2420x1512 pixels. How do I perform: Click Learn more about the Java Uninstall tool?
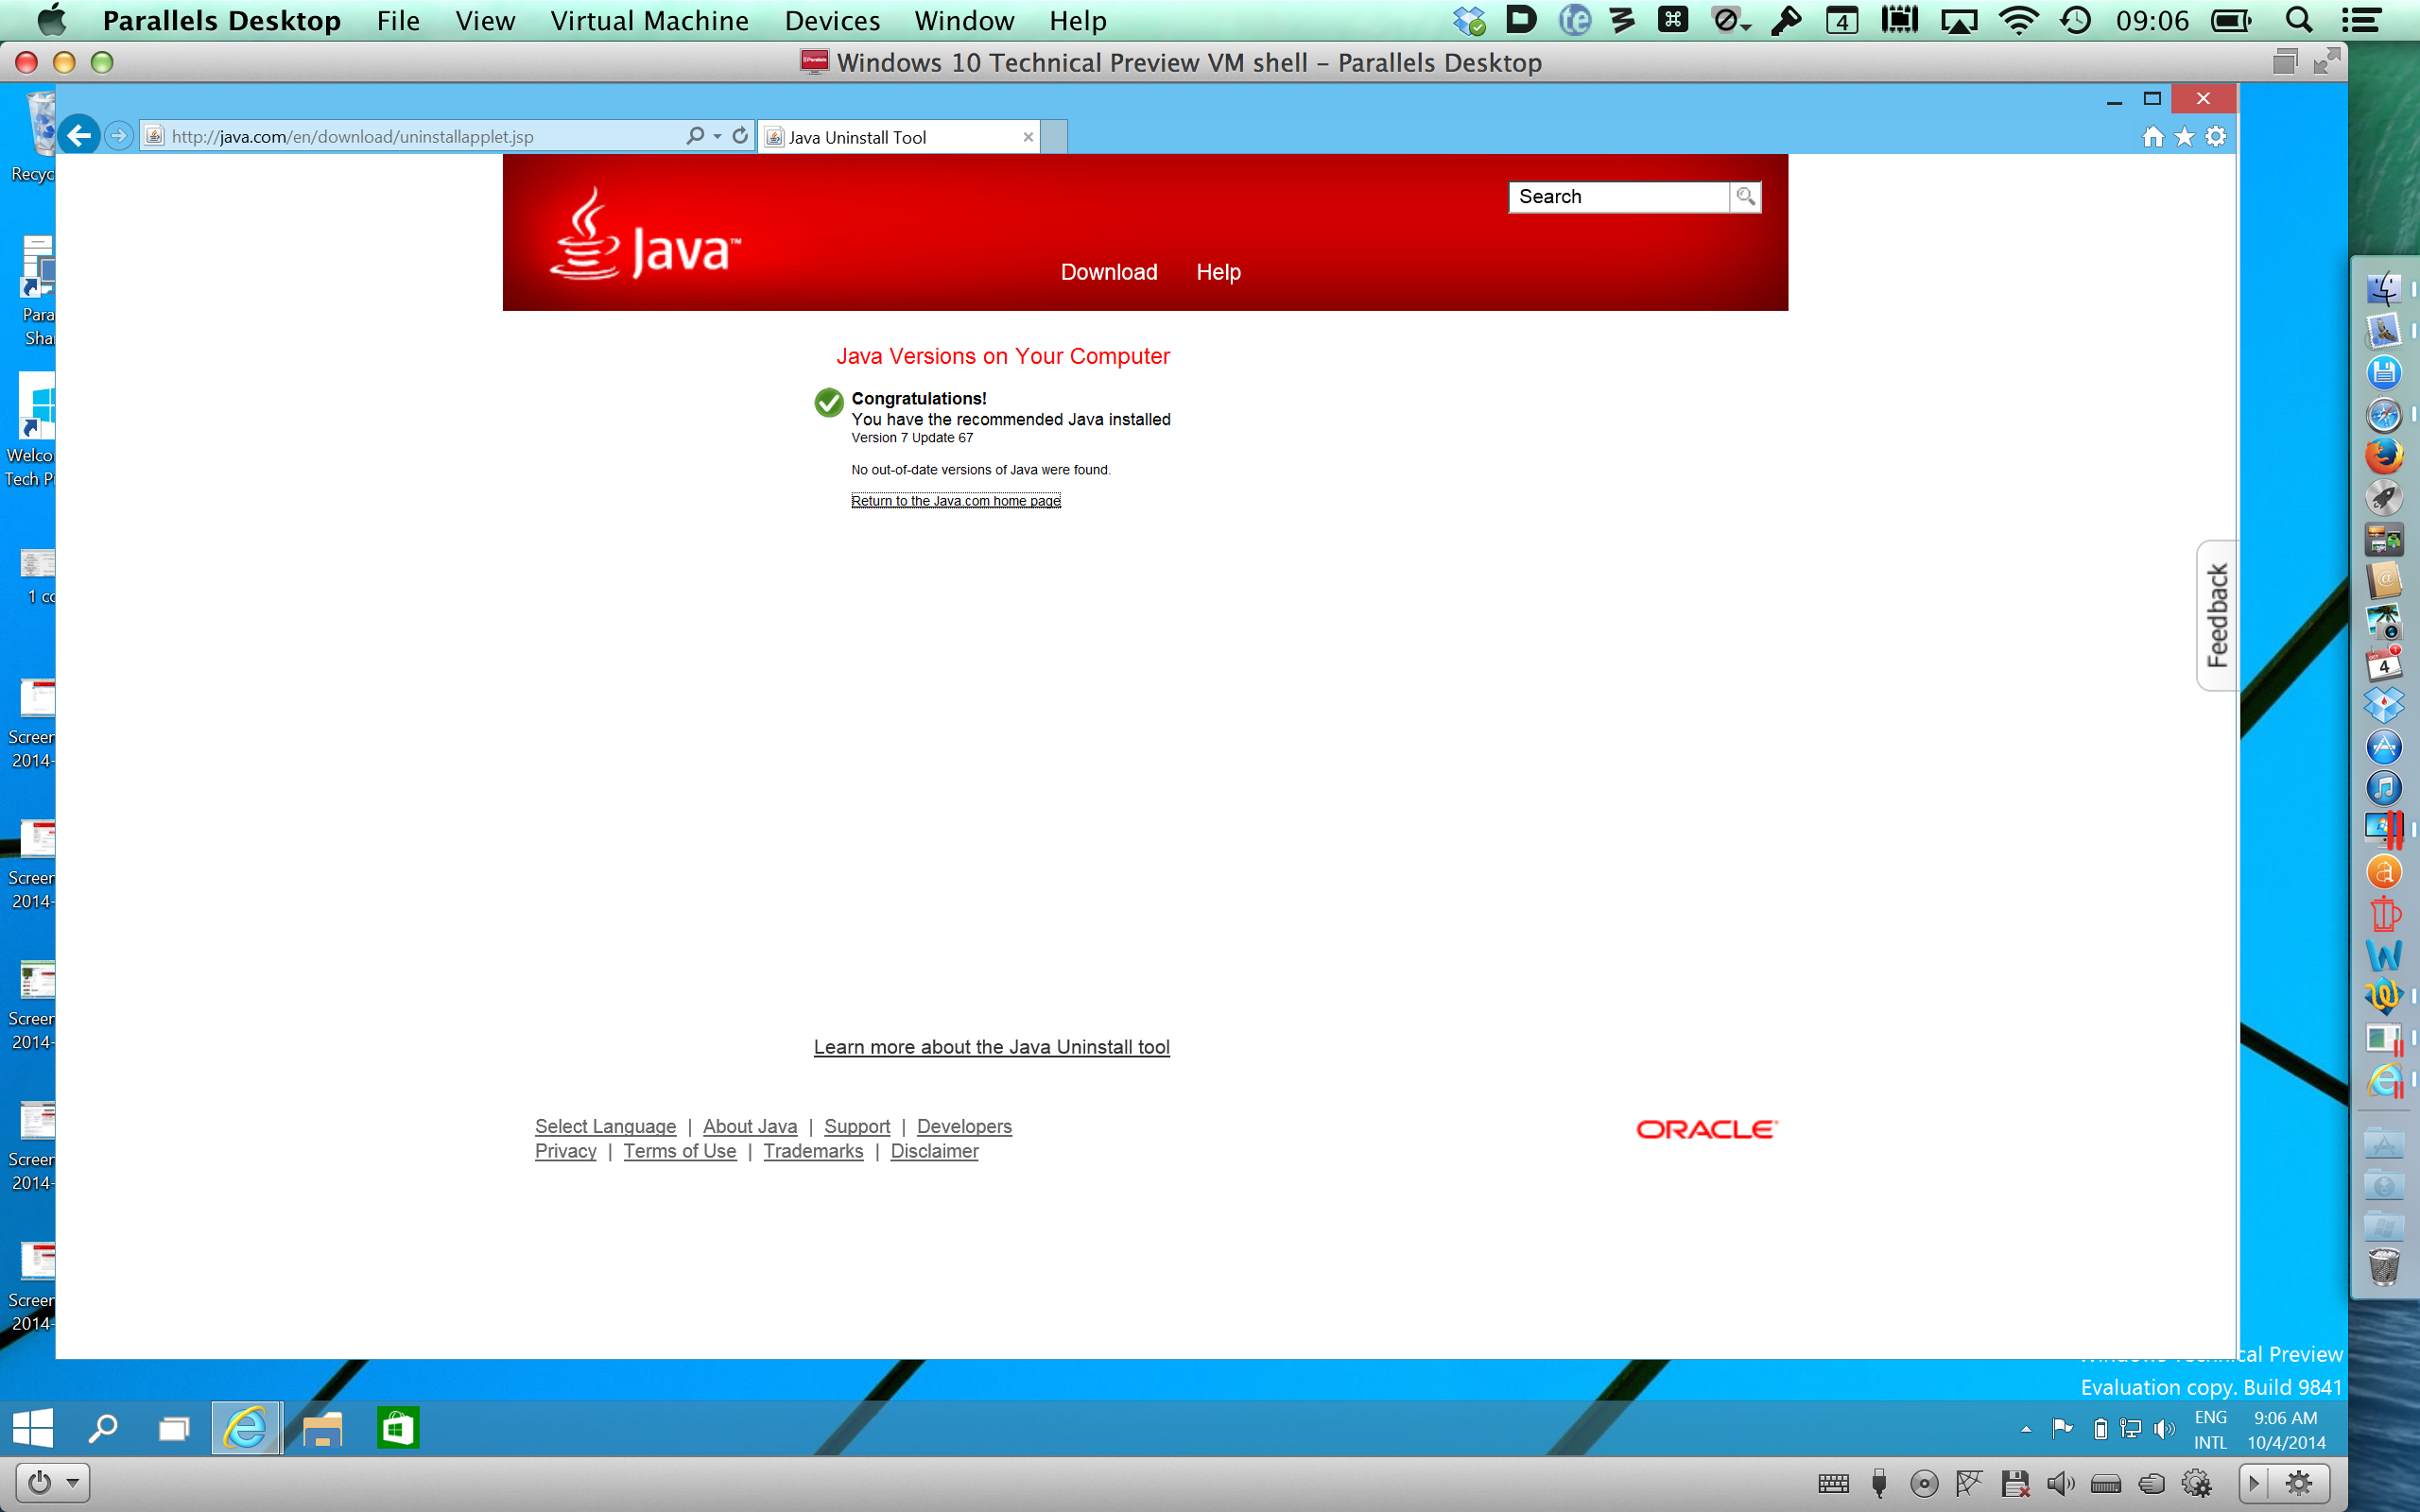[x=991, y=1047]
